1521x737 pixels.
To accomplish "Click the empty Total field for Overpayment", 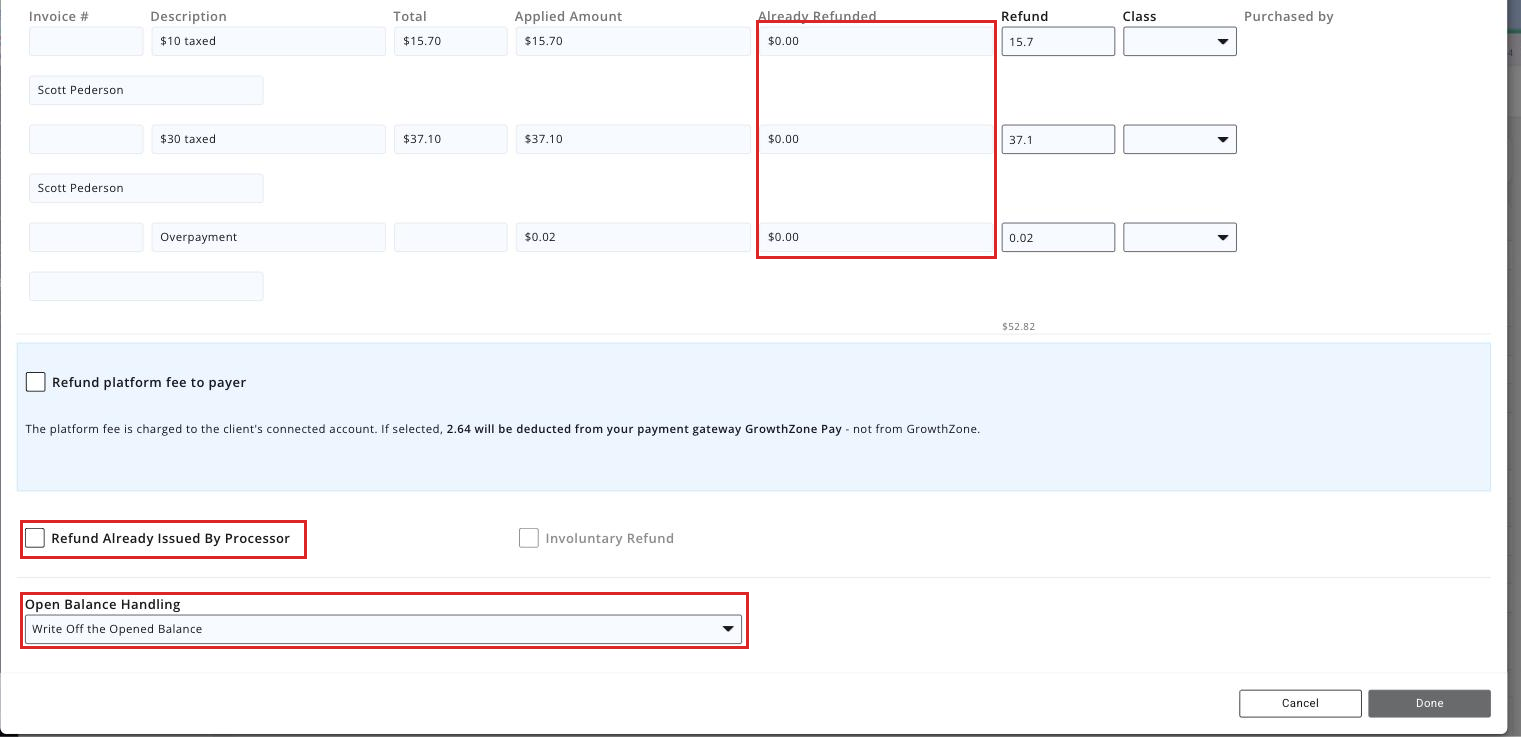I will pyautogui.click(x=451, y=237).
